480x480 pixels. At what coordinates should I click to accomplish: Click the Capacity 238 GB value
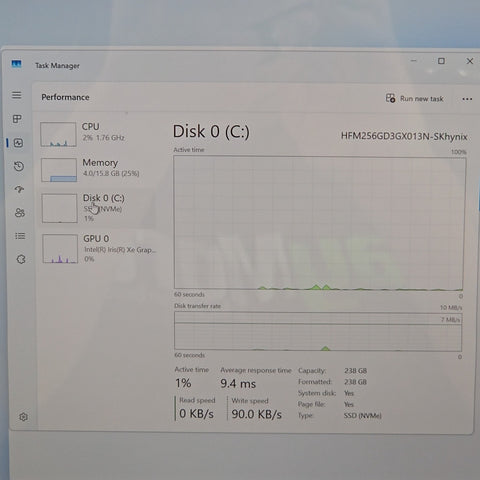click(355, 371)
